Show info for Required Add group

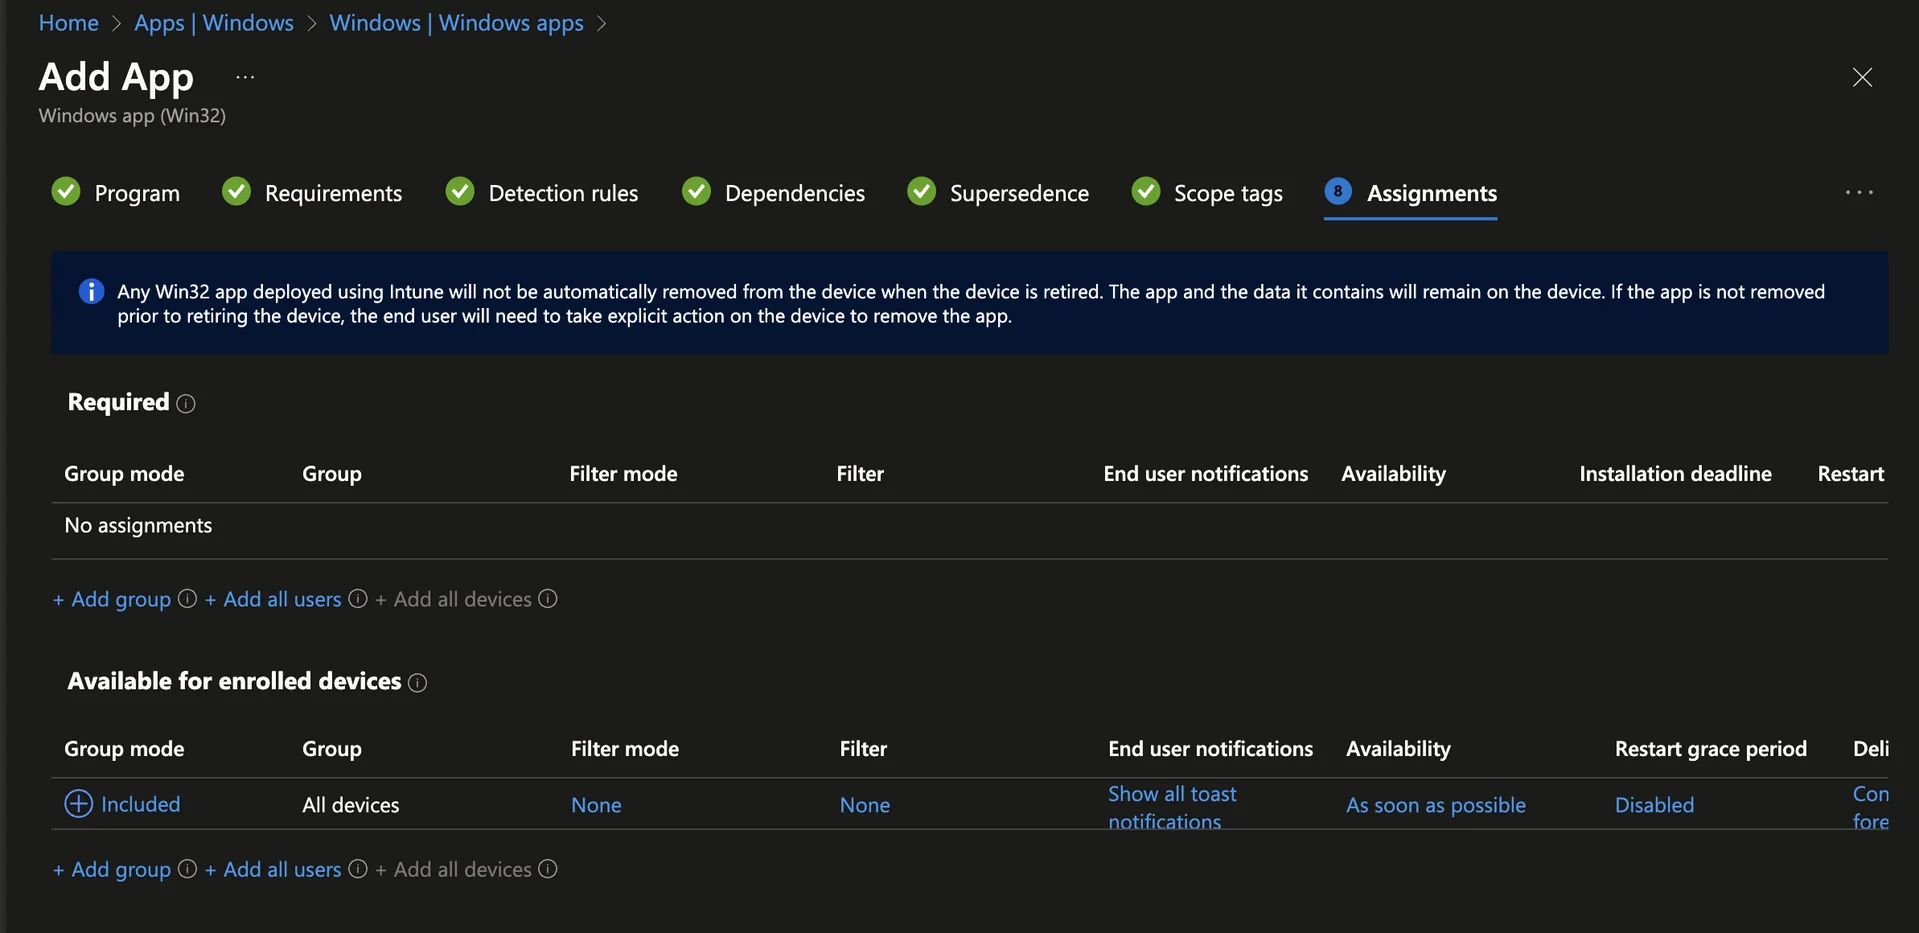pyautogui.click(x=187, y=598)
